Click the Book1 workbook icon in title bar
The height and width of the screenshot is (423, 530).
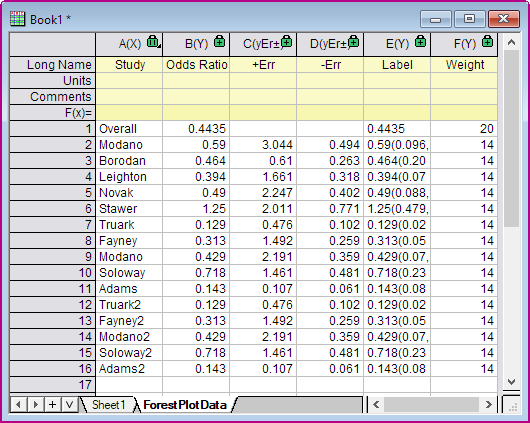(17, 19)
